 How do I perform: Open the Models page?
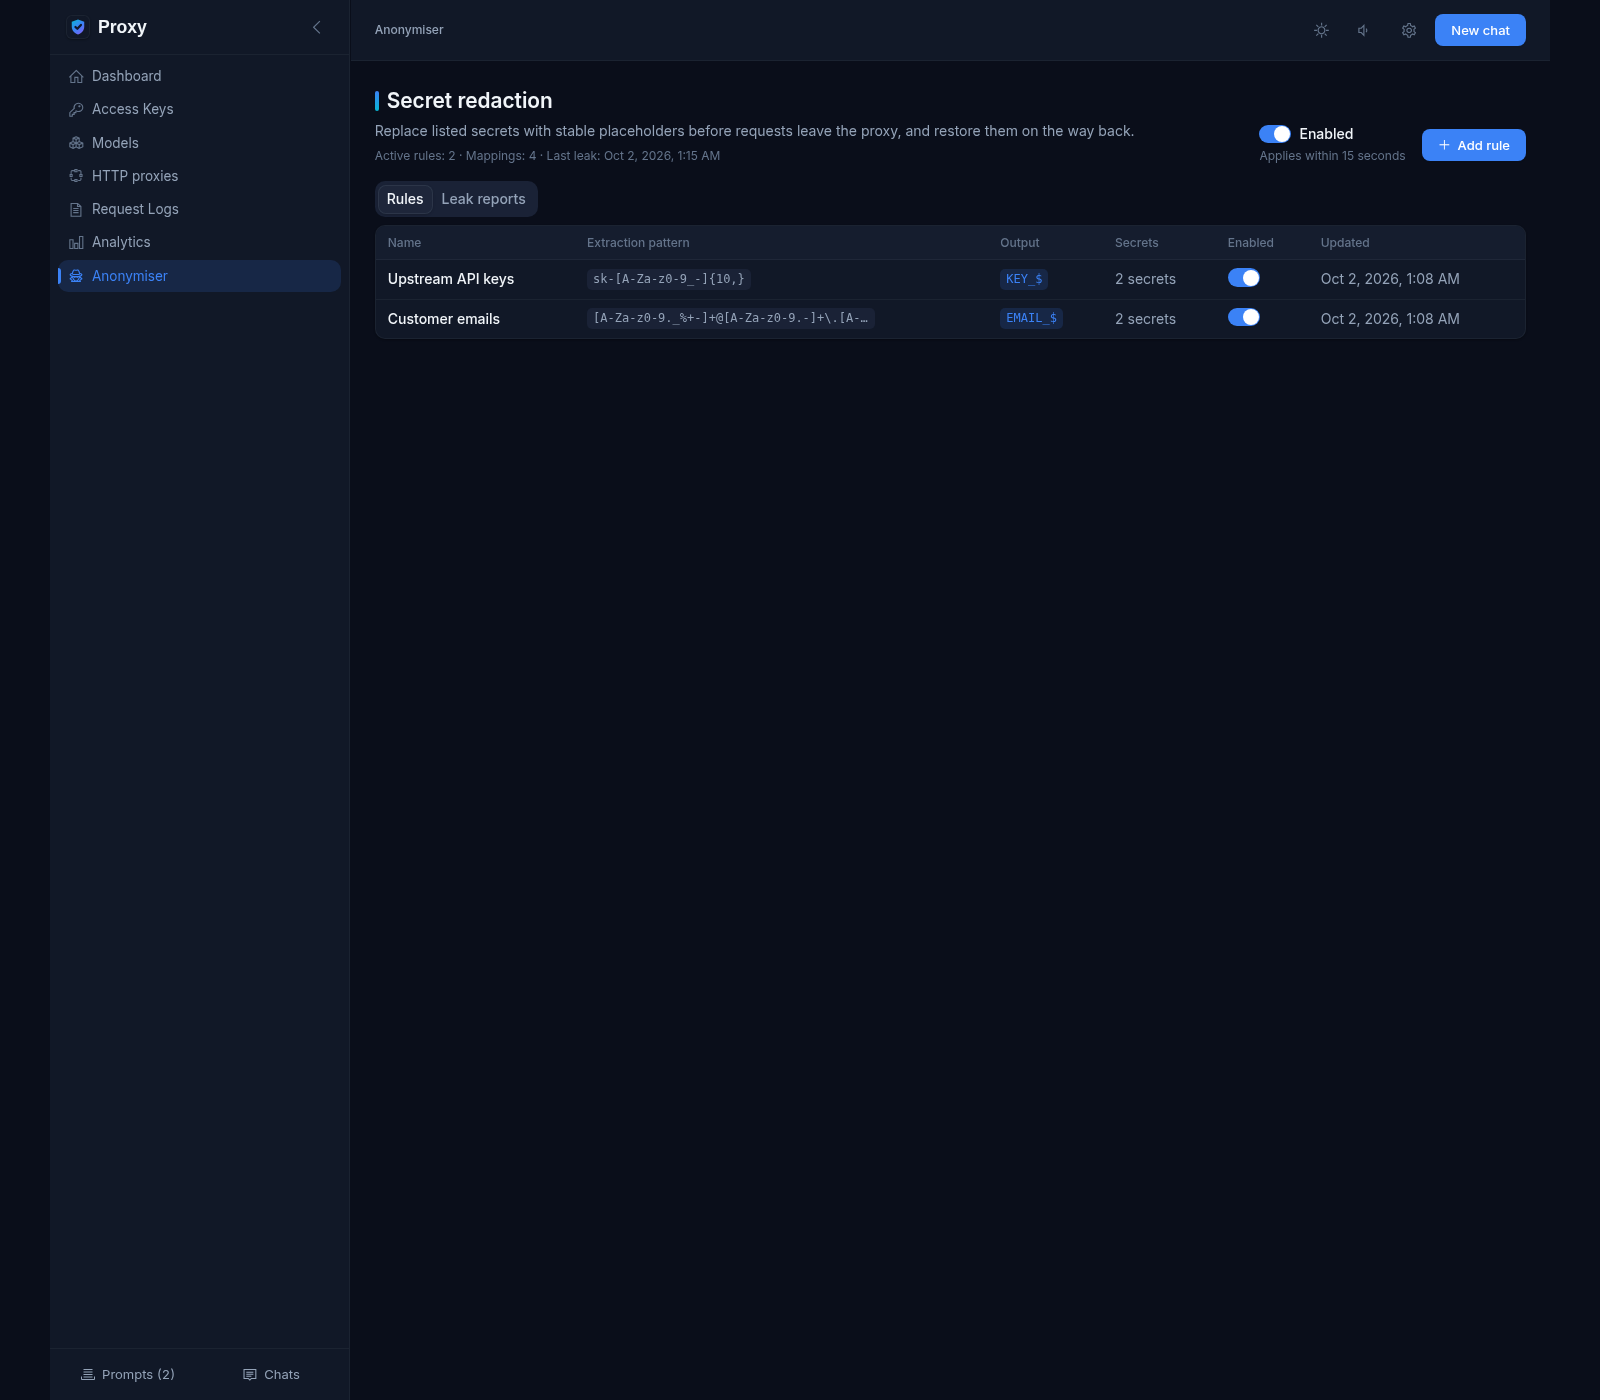click(x=199, y=143)
